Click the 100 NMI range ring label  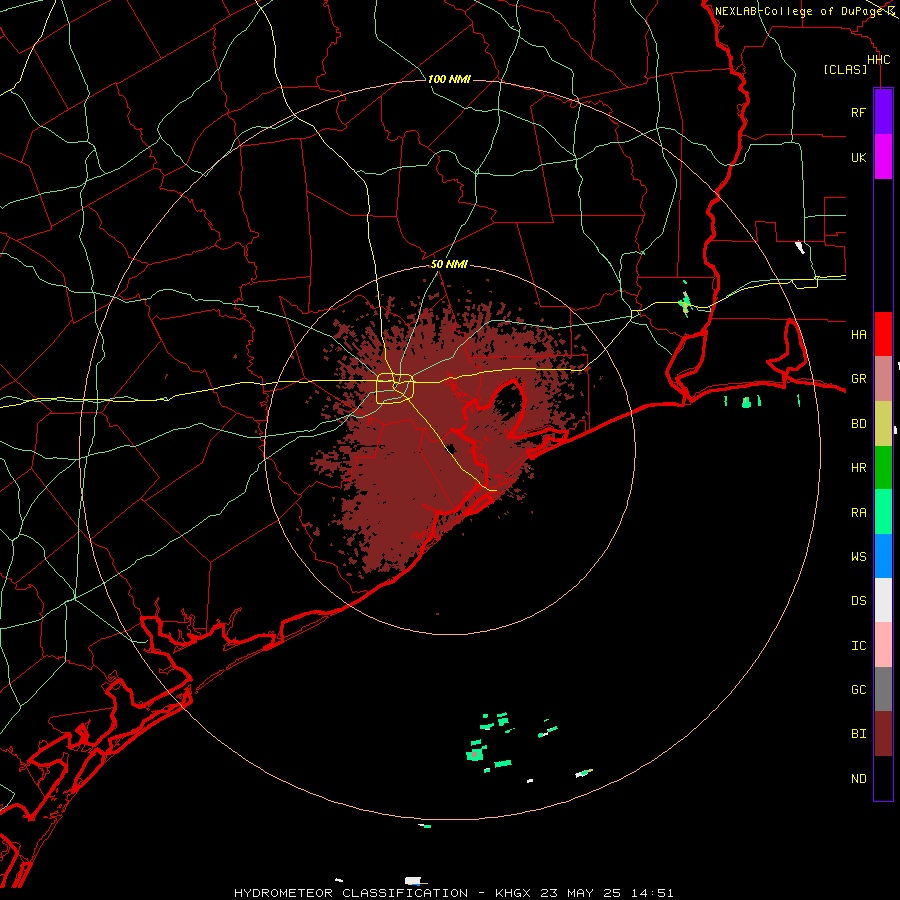(x=449, y=79)
